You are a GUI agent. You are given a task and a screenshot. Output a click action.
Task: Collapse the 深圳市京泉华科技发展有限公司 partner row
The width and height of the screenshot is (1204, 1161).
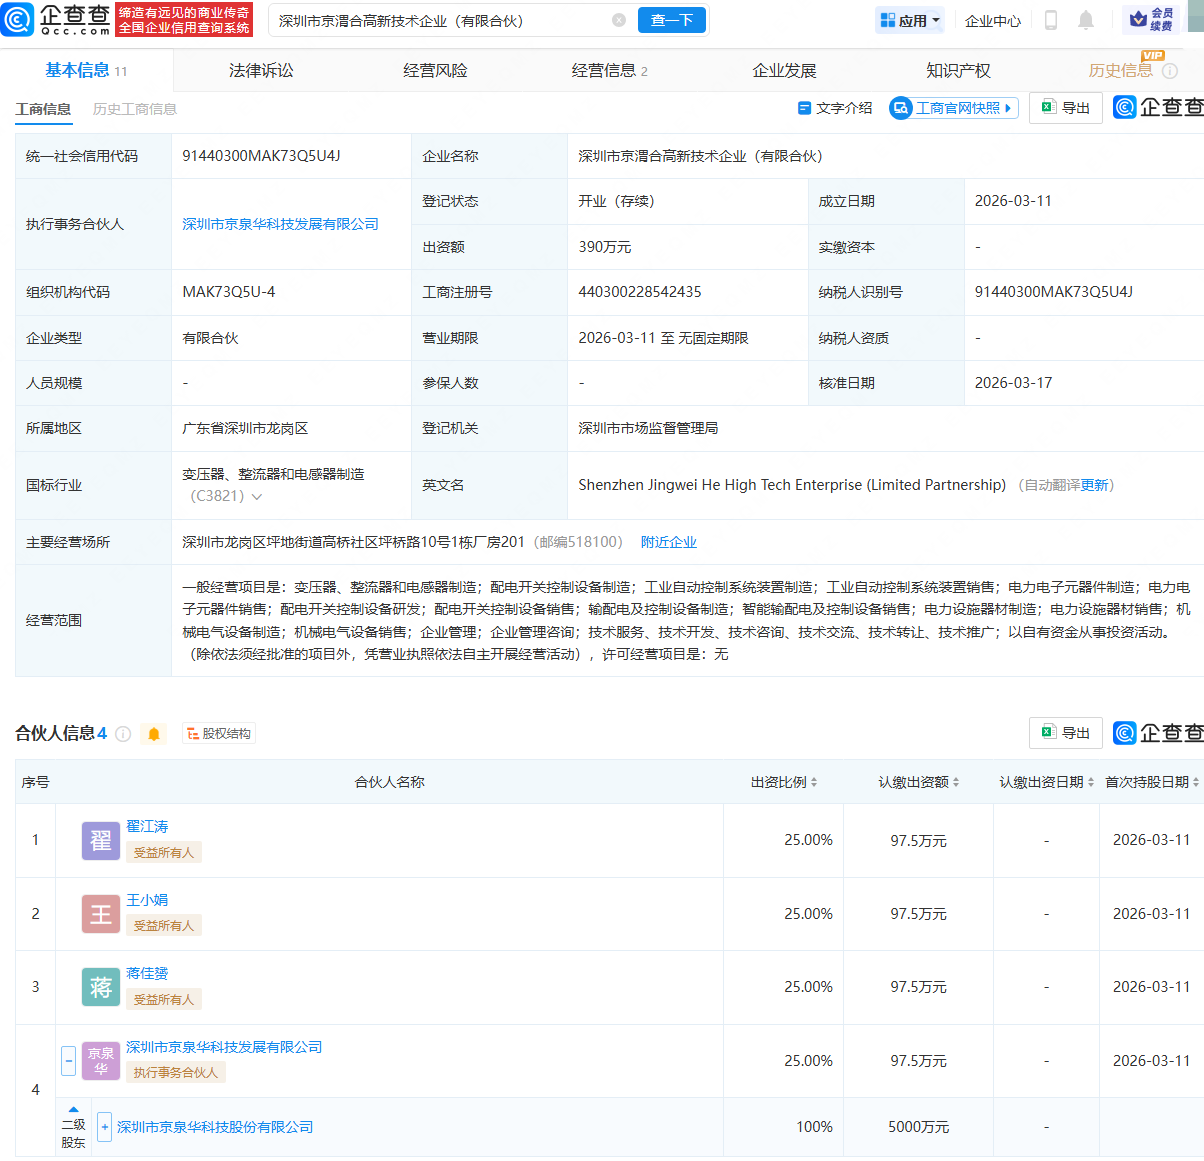tap(68, 1060)
